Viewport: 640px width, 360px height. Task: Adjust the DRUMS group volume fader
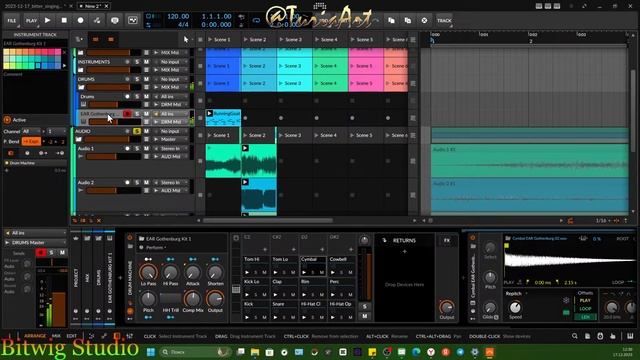pos(113,87)
